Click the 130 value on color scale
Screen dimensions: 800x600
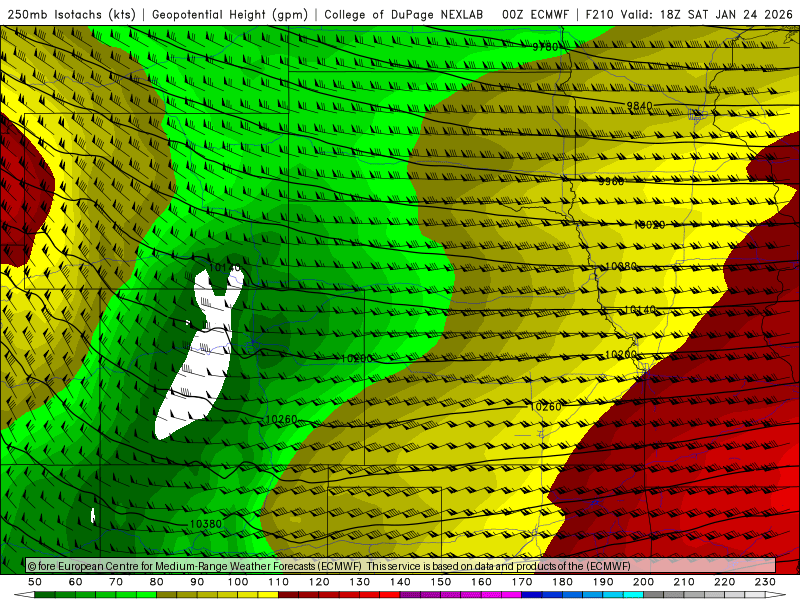tap(360, 582)
